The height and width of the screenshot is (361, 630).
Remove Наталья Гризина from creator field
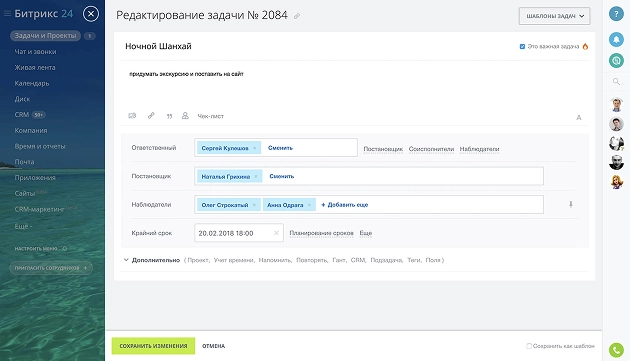tap(256, 176)
